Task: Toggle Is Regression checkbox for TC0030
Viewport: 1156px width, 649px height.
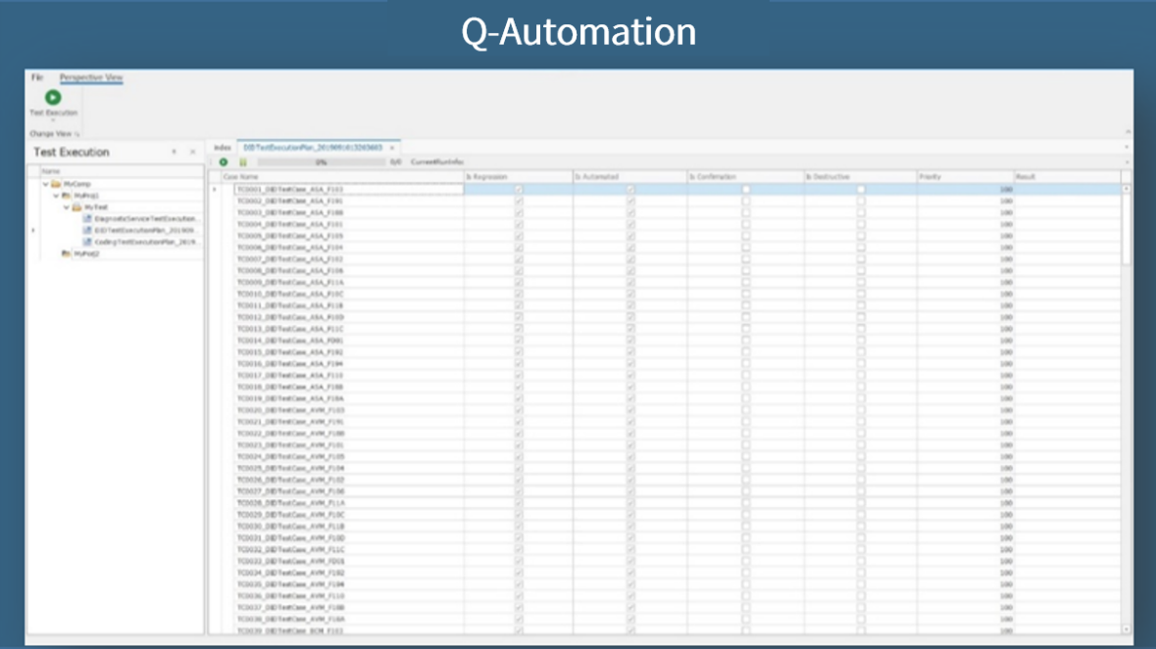Action: click(x=518, y=527)
